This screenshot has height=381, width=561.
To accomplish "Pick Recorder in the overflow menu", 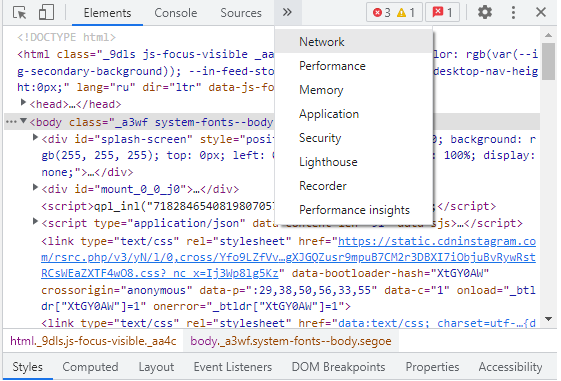I will click(354, 186).
